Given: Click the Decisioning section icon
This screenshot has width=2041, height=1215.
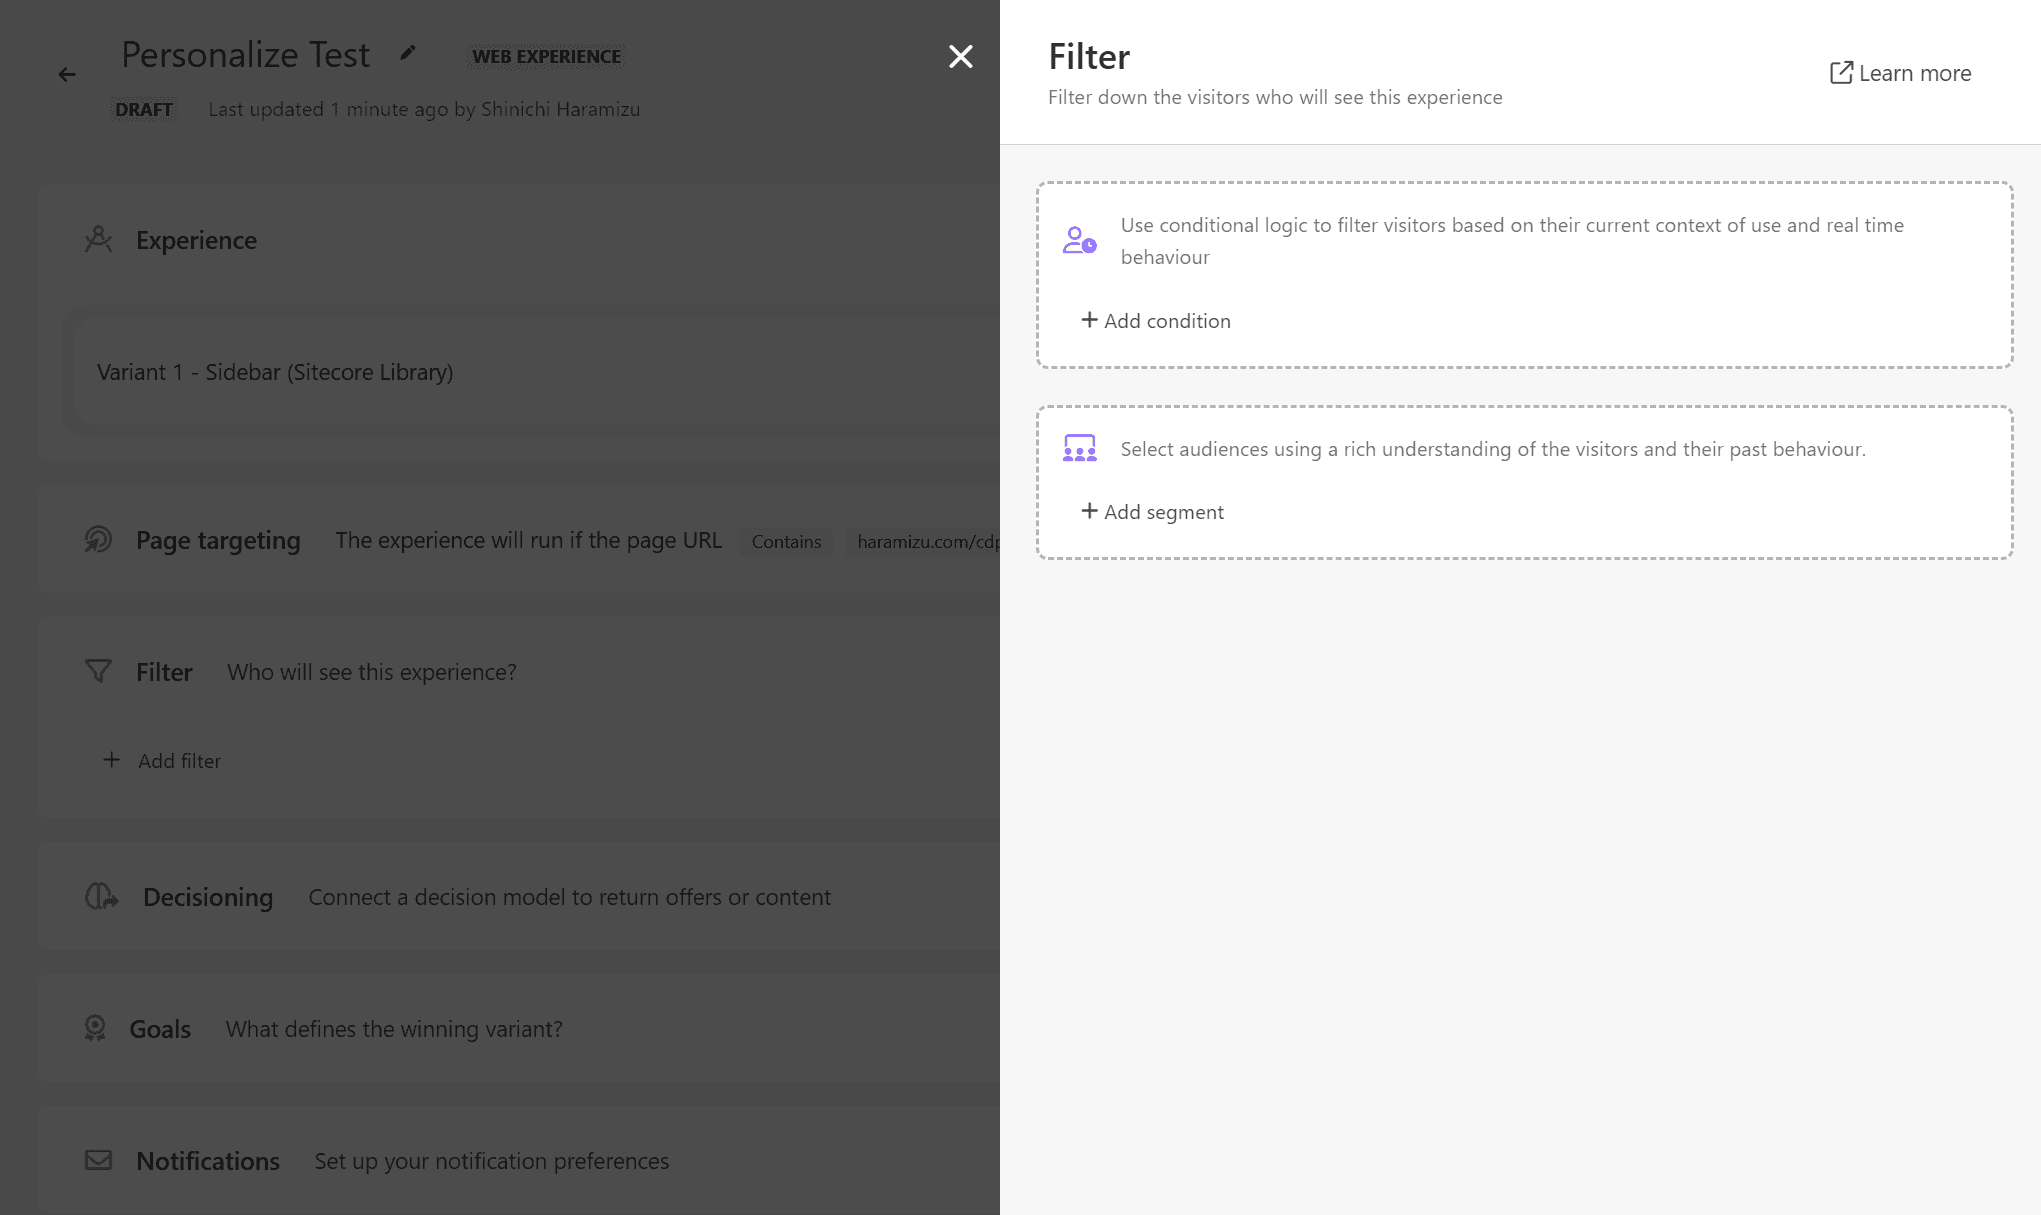Looking at the screenshot, I should click(x=101, y=897).
